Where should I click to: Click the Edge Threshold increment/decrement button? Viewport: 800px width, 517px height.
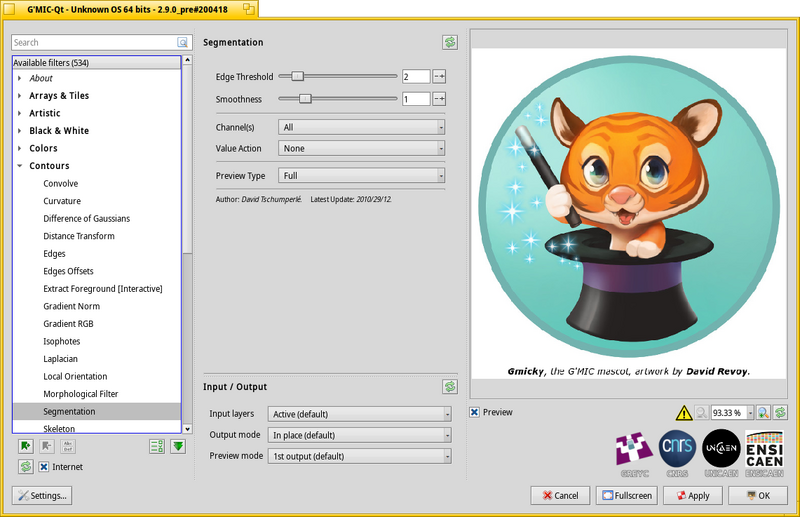click(x=439, y=77)
